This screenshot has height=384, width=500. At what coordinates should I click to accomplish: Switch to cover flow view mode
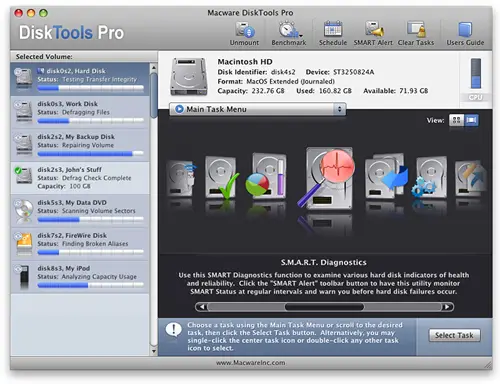tap(471, 120)
